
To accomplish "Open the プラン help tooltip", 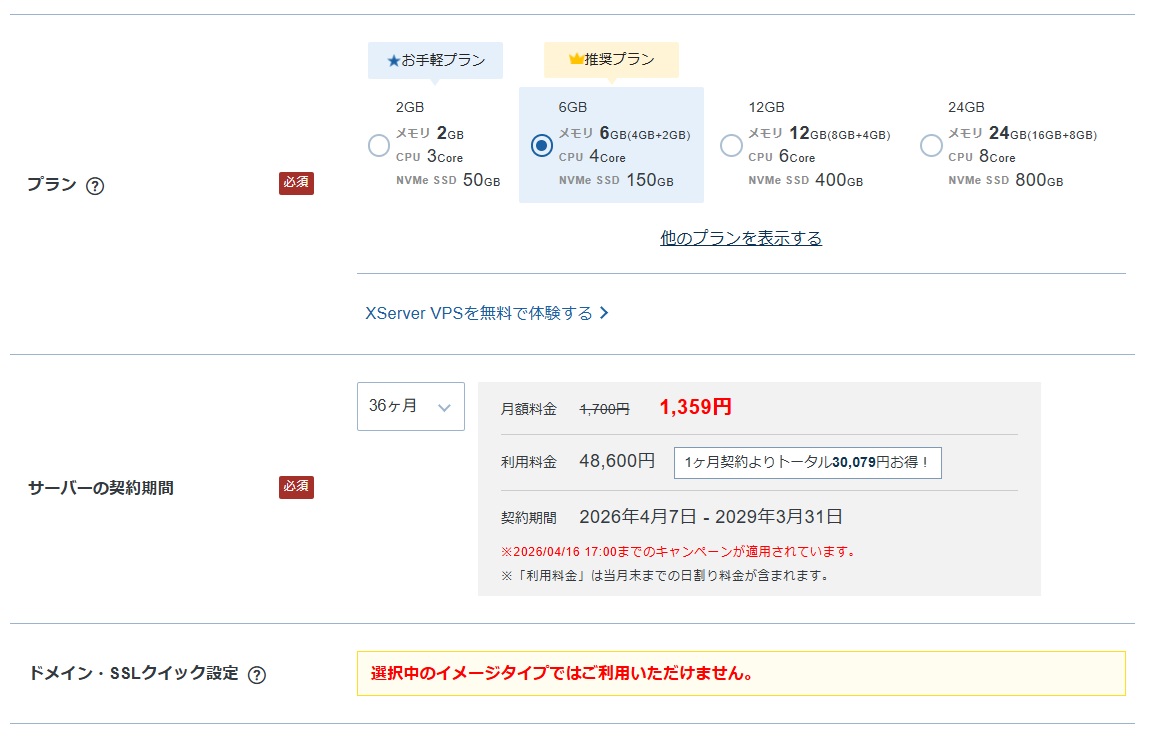I will click(95, 185).
